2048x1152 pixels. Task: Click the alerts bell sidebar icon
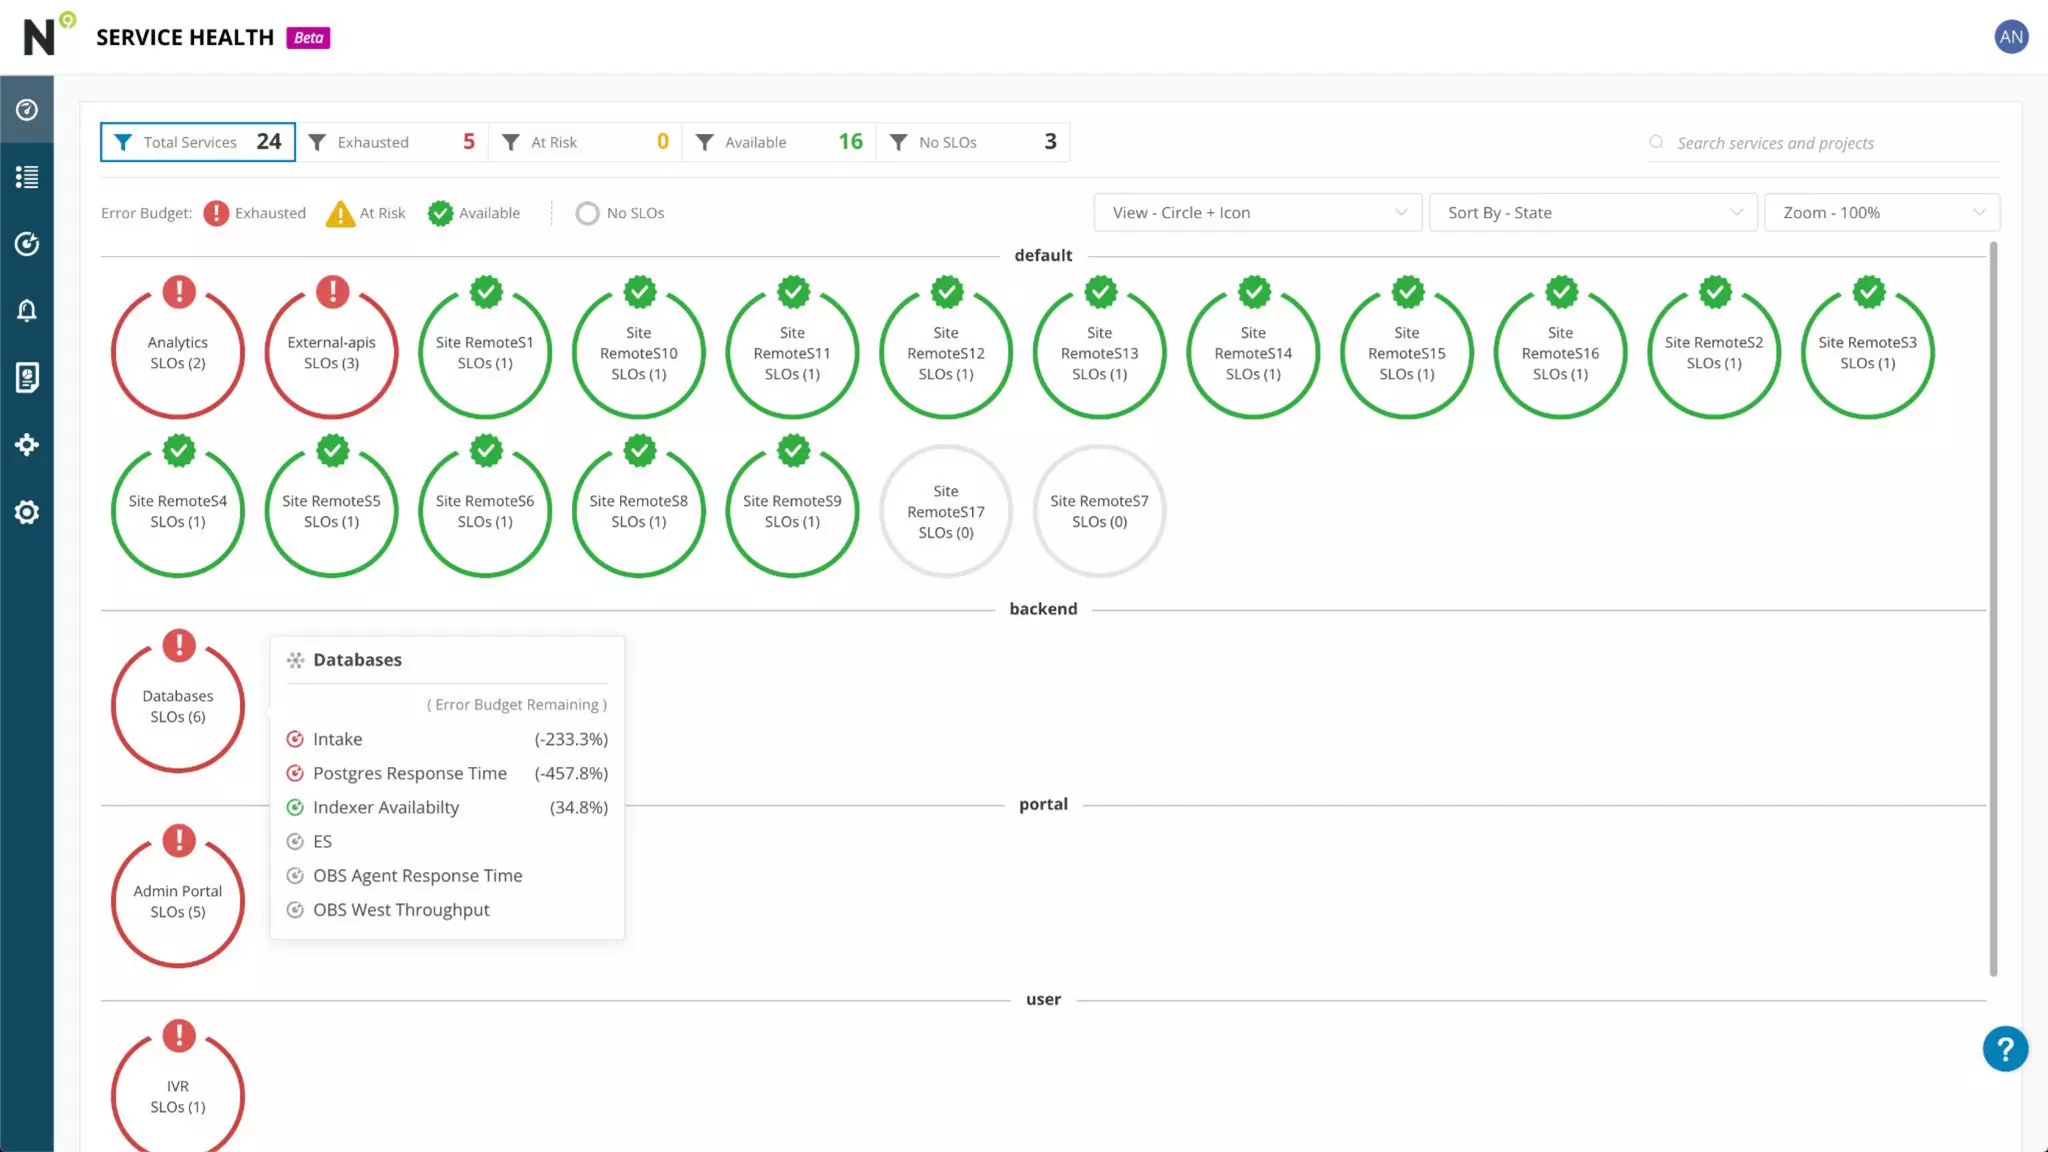click(27, 311)
